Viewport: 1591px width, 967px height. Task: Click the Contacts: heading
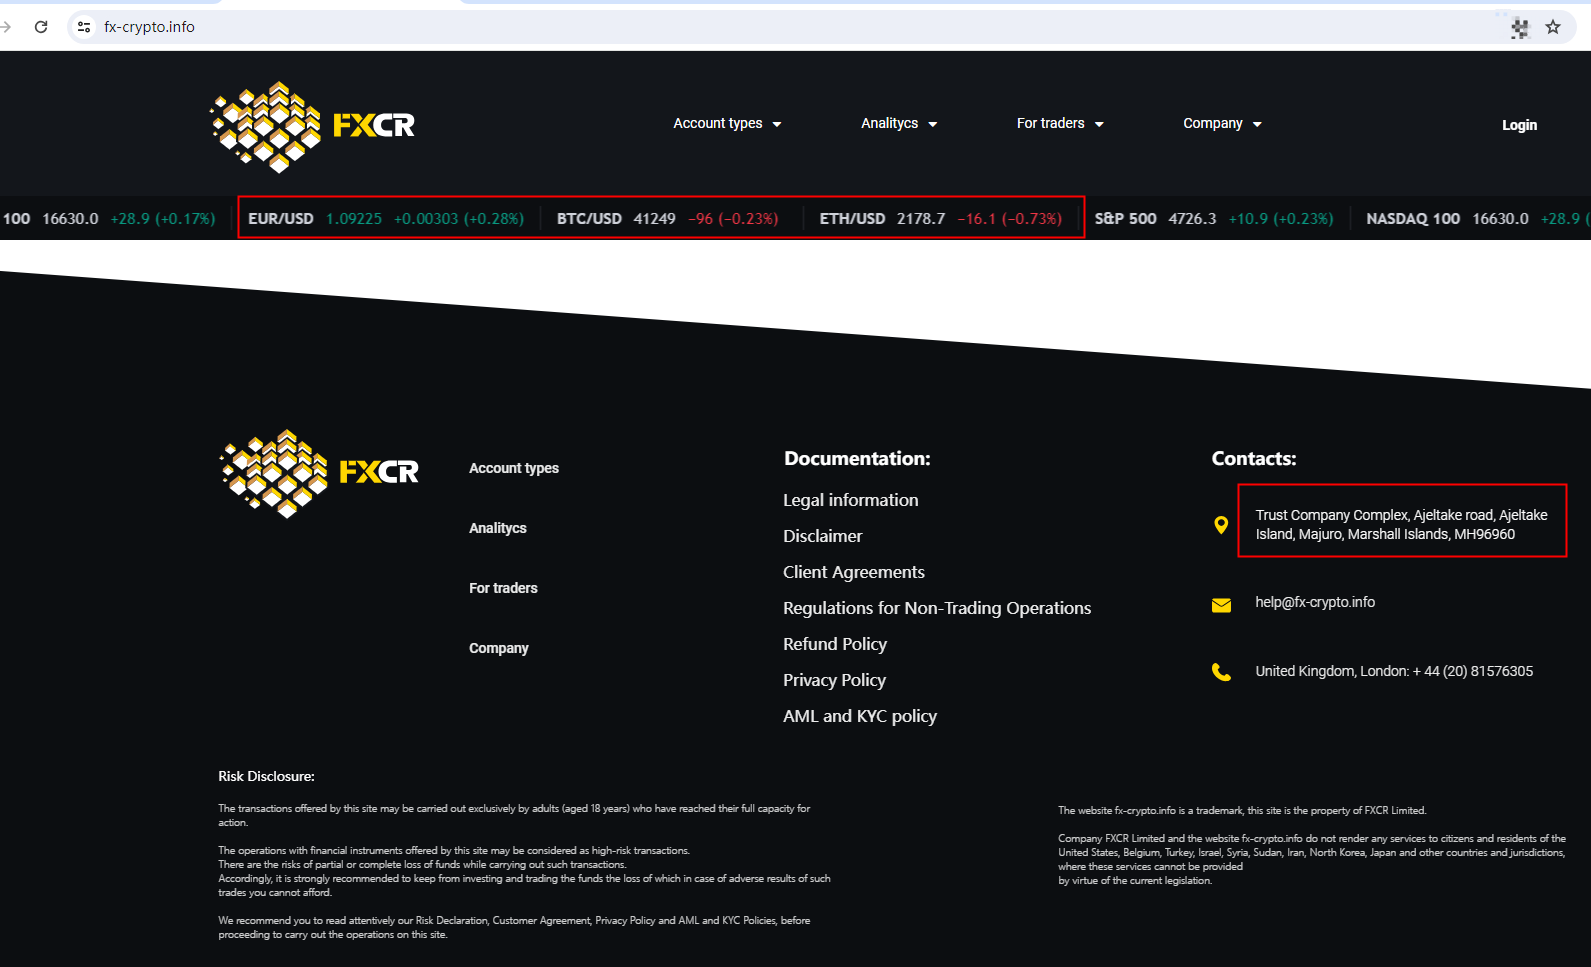click(x=1254, y=459)
